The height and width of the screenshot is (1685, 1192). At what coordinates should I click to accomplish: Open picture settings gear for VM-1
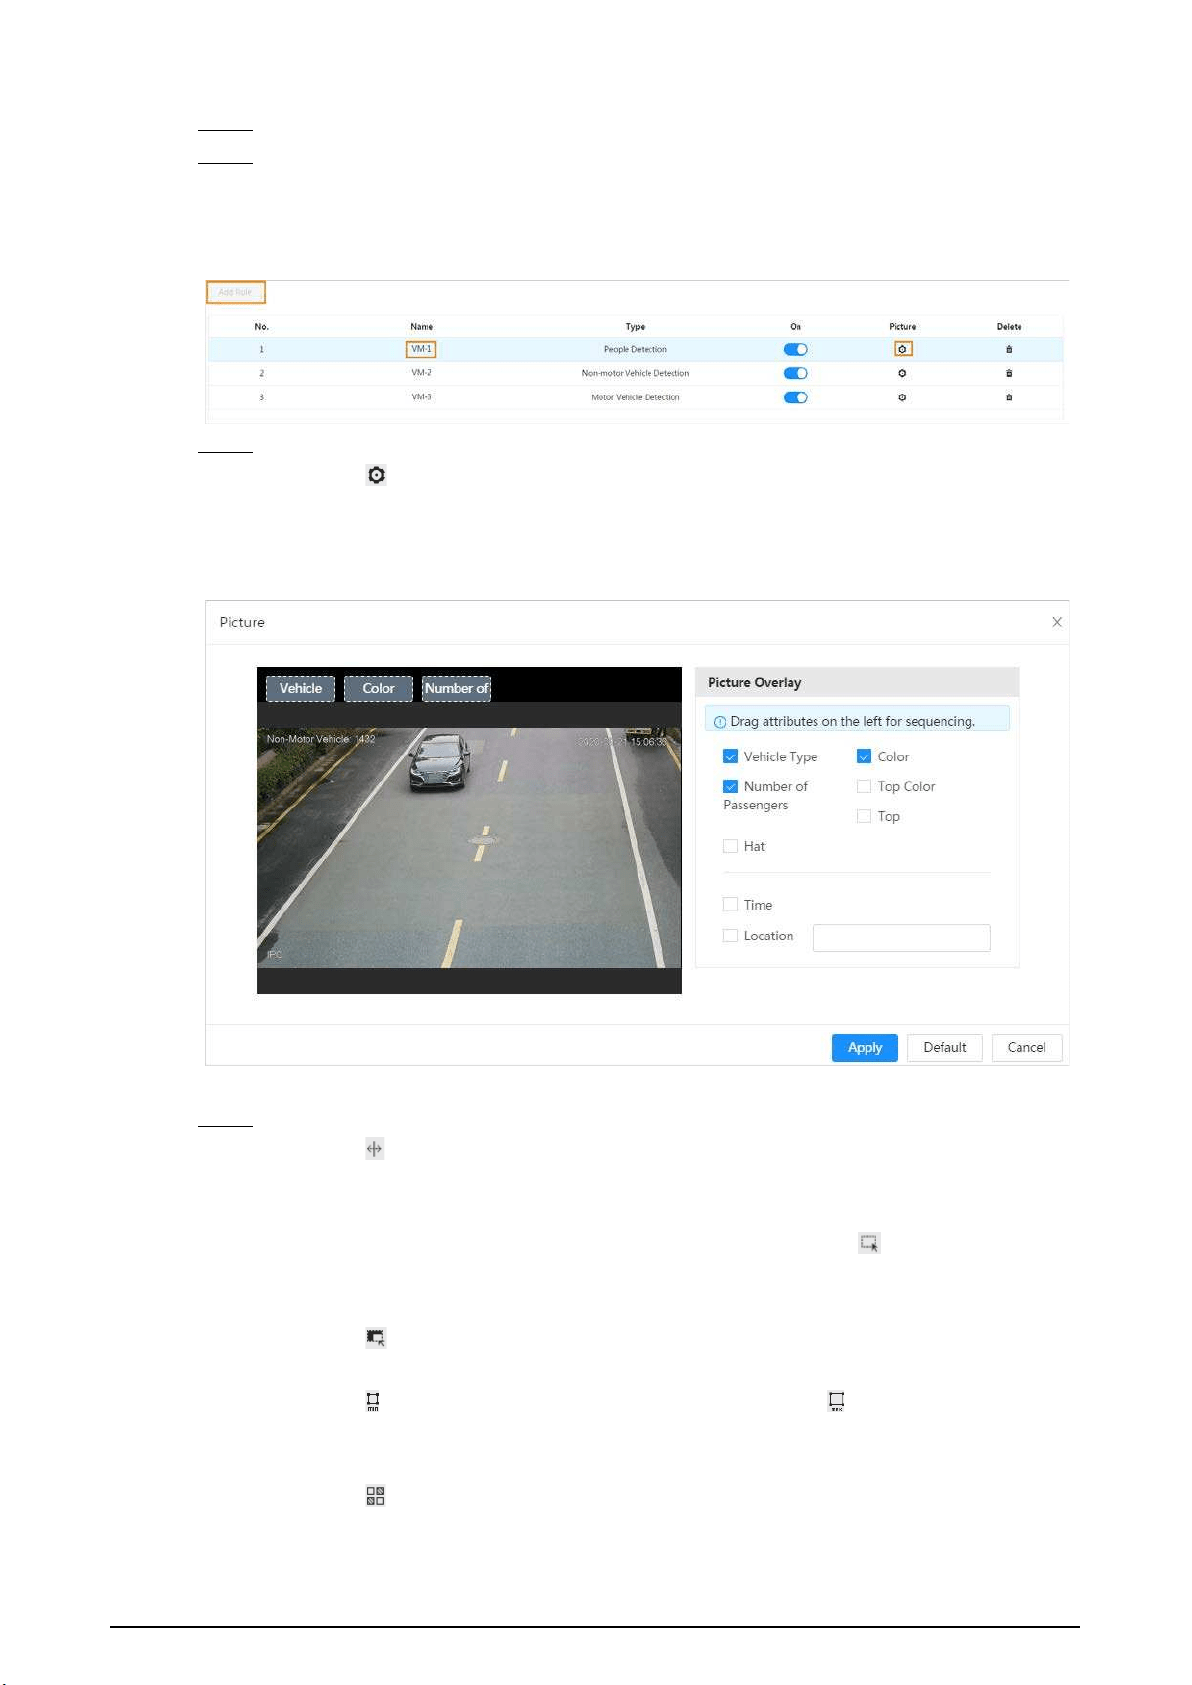click(902, 349)
